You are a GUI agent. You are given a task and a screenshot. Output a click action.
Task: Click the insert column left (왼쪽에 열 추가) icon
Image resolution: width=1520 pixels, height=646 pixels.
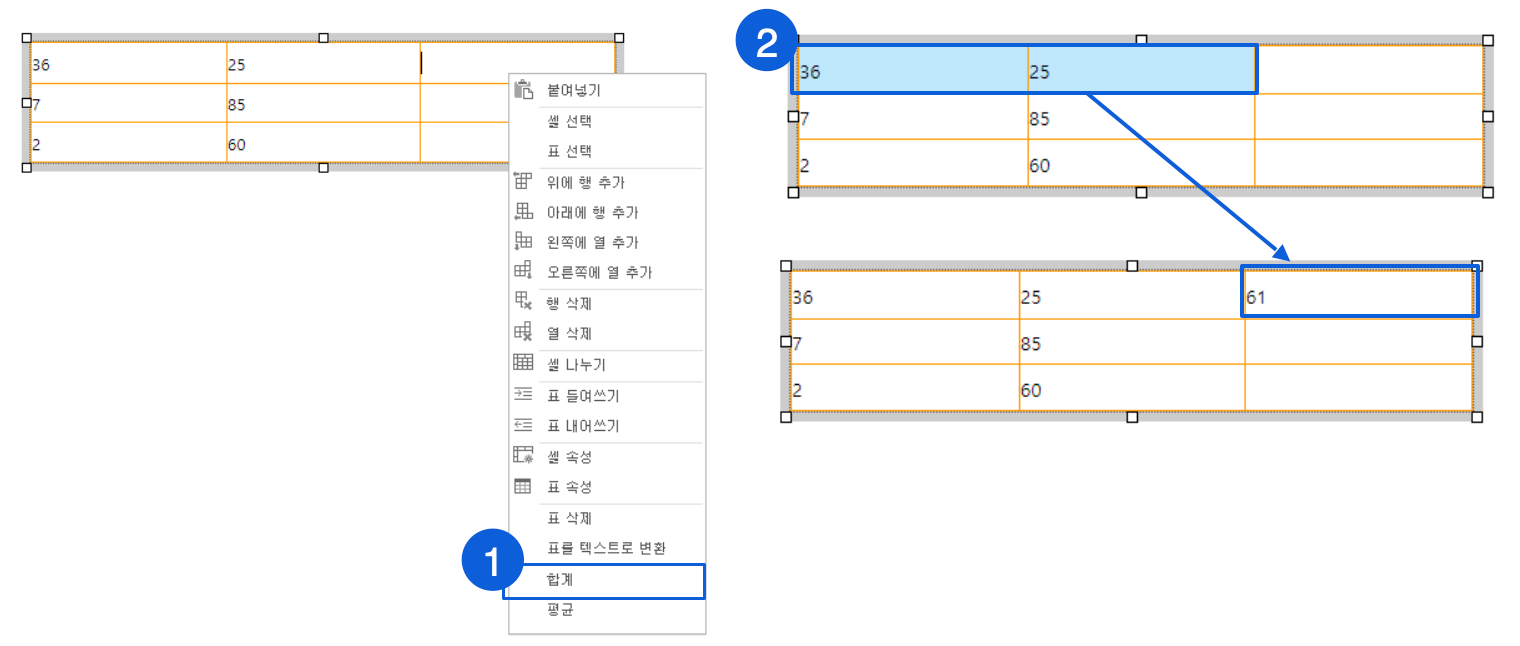coord(523,241)
